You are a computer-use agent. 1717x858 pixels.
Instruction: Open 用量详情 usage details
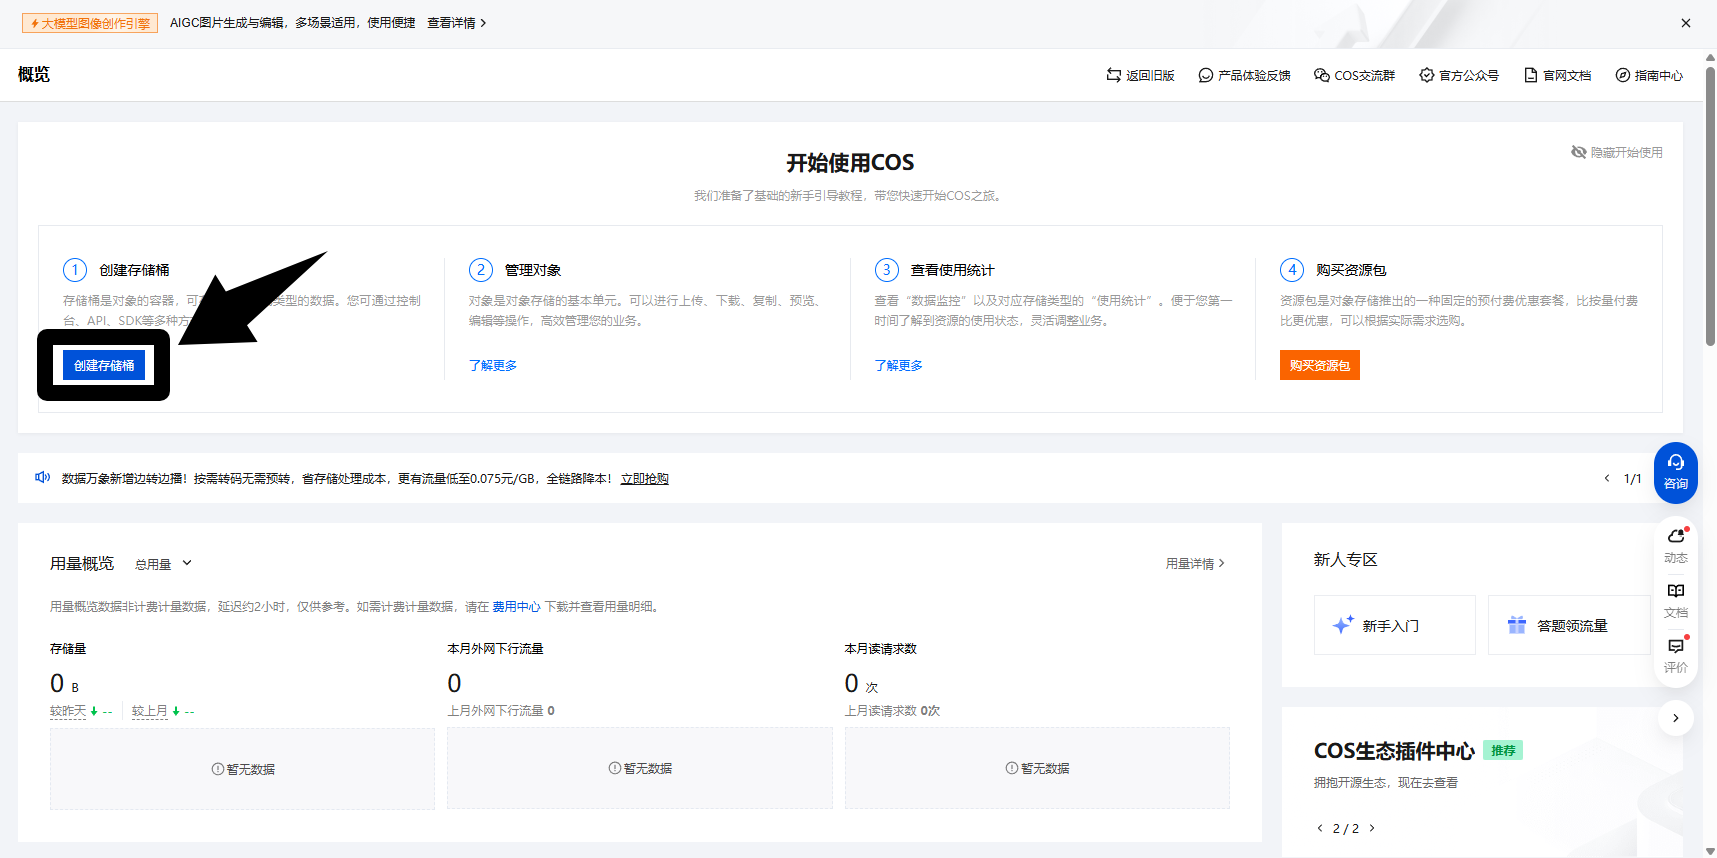(1195, 564)
